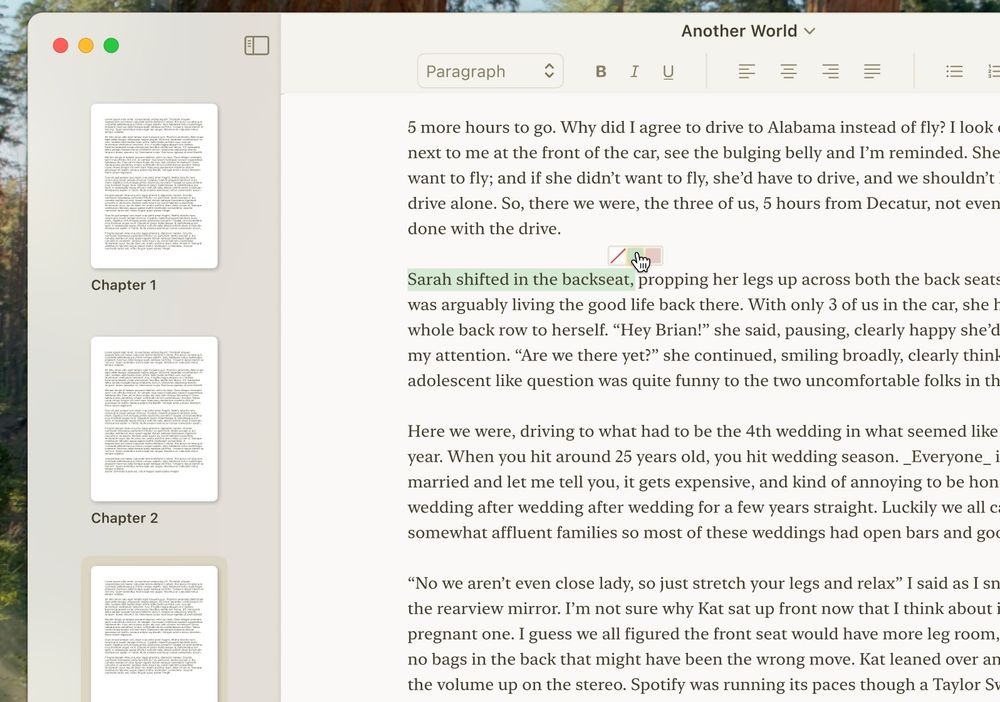Click the text 'done with the drive.'

484,228
